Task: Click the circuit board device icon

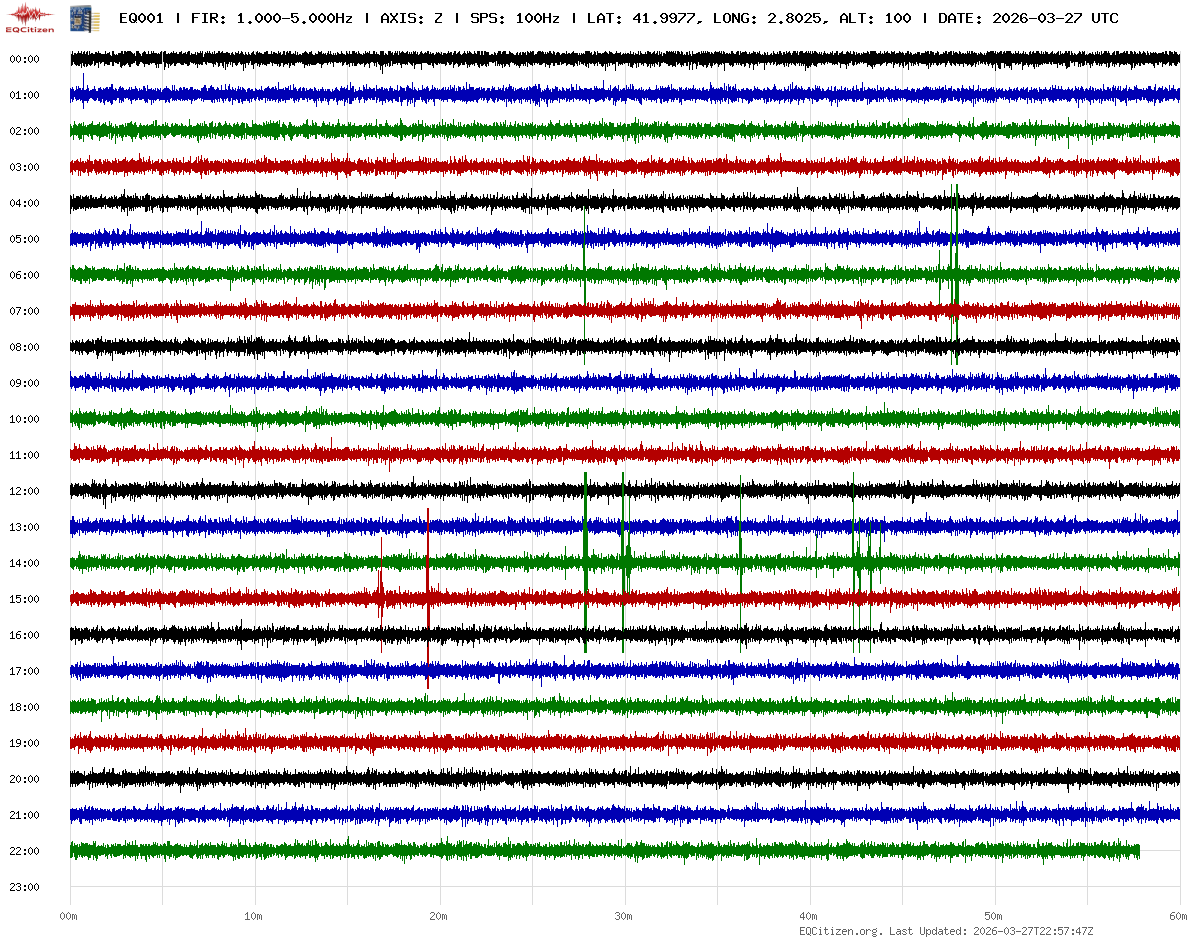Action: click(x=84, y=17)
